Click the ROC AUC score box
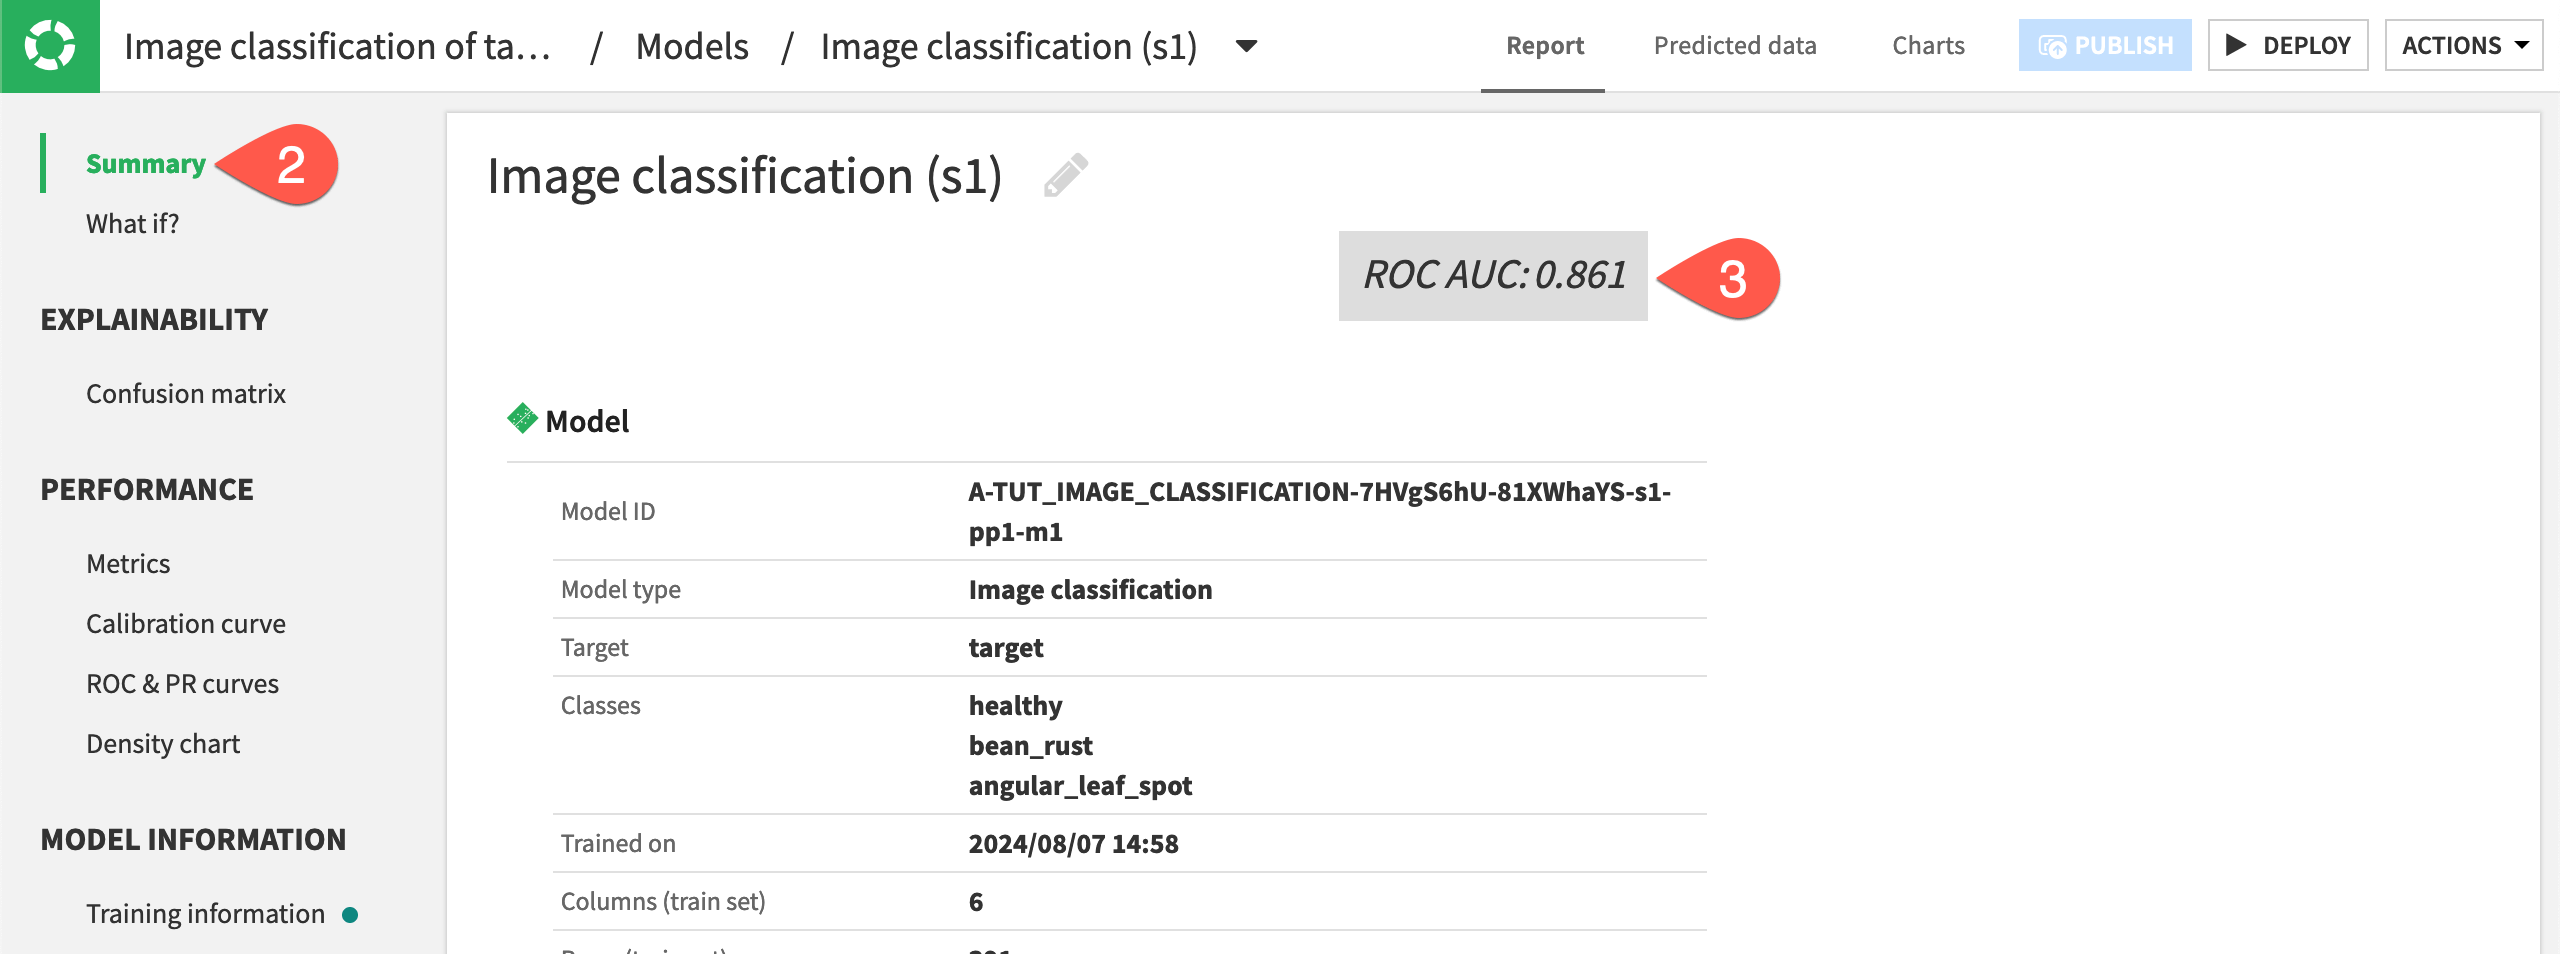This screenshot has height=954, width=2560. (1494, 278)
